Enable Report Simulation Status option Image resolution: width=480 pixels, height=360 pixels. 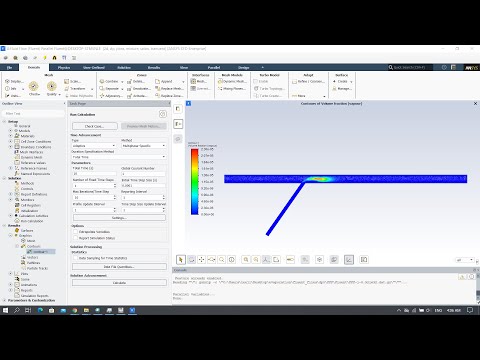[75, 238]
